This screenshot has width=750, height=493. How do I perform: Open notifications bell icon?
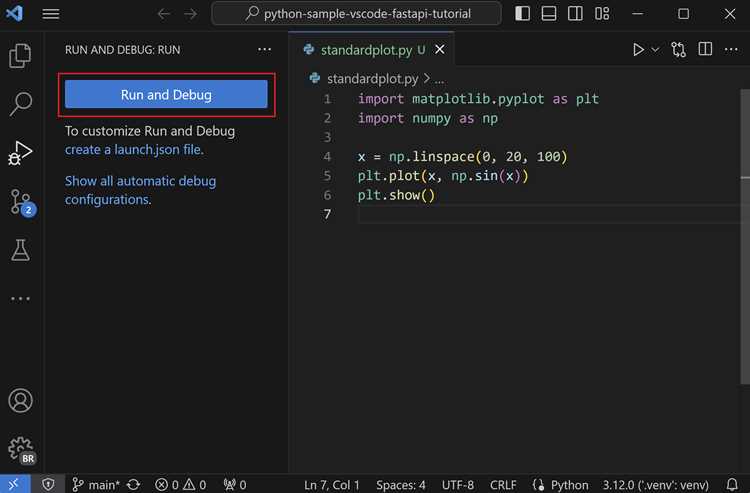(732, 484)
